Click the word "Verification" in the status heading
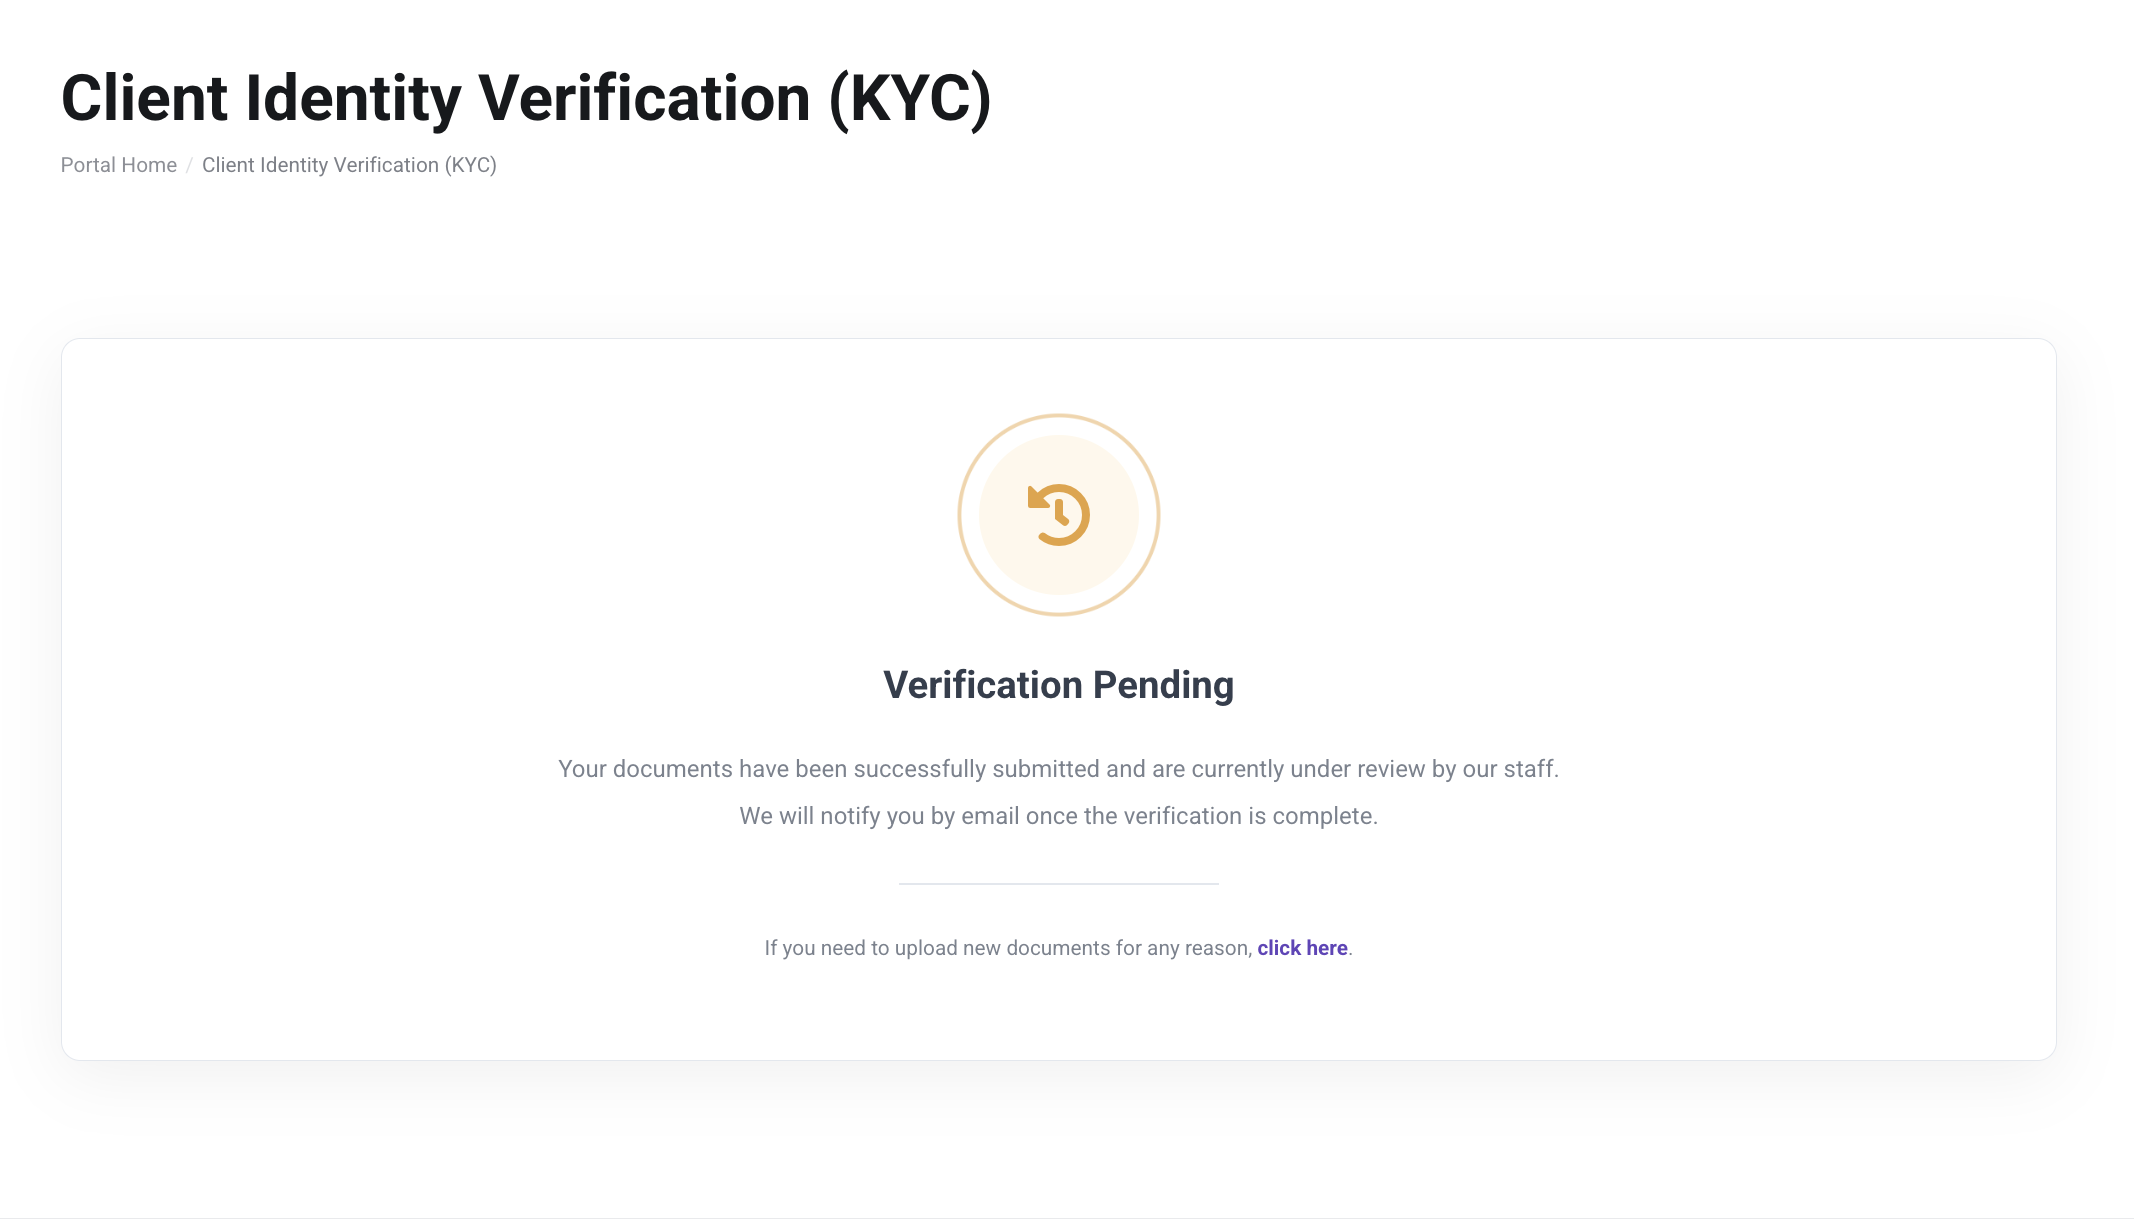Viewport: 2134px width, 1228px height. click(983, 685)
